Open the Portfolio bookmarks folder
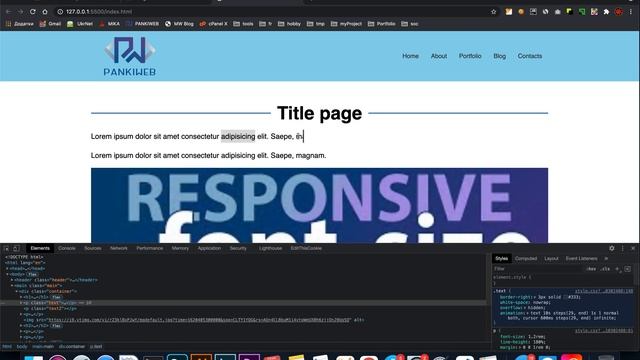Screen dimensions: 640x360 [382, 24]
